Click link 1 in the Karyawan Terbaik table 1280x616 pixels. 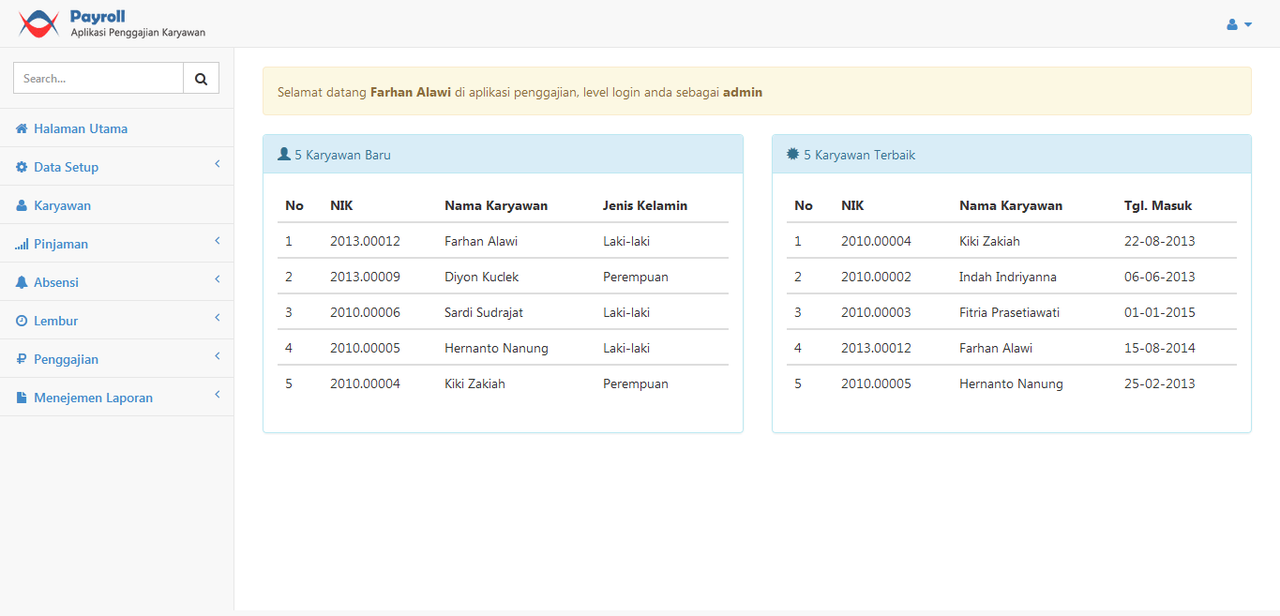(x=801, y=240)
